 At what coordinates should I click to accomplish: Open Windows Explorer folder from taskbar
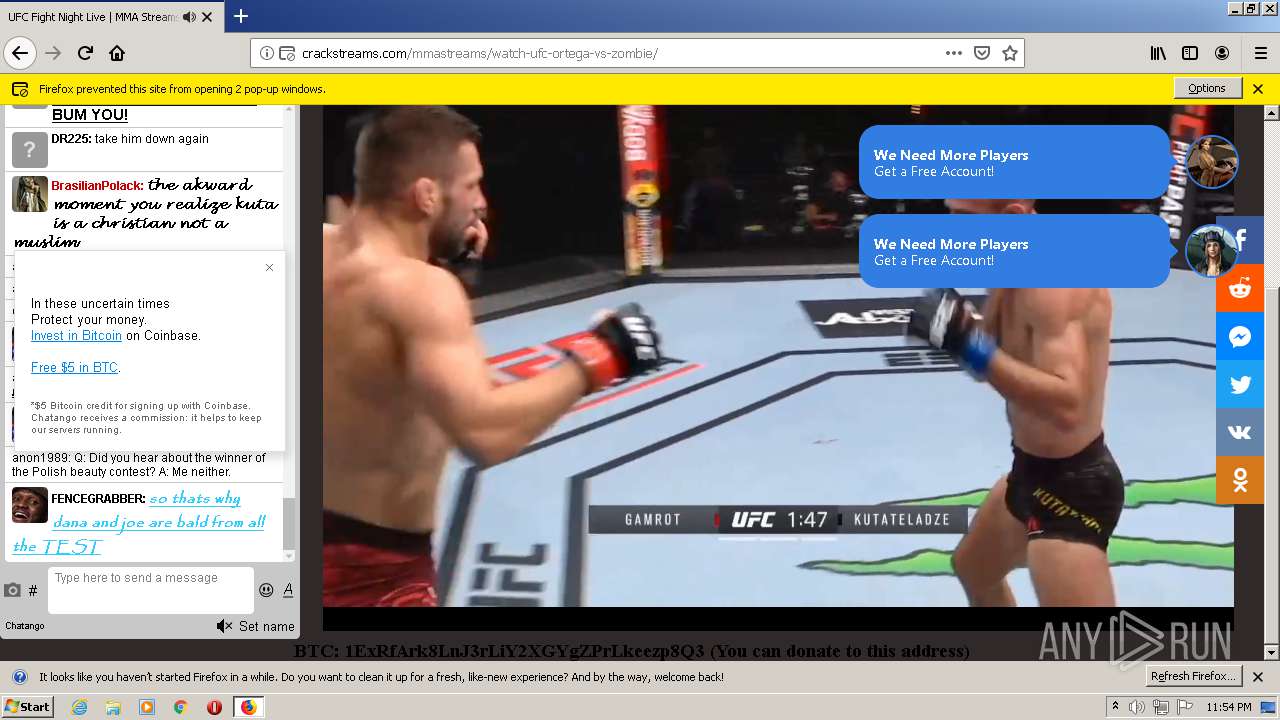pos(113,707)
